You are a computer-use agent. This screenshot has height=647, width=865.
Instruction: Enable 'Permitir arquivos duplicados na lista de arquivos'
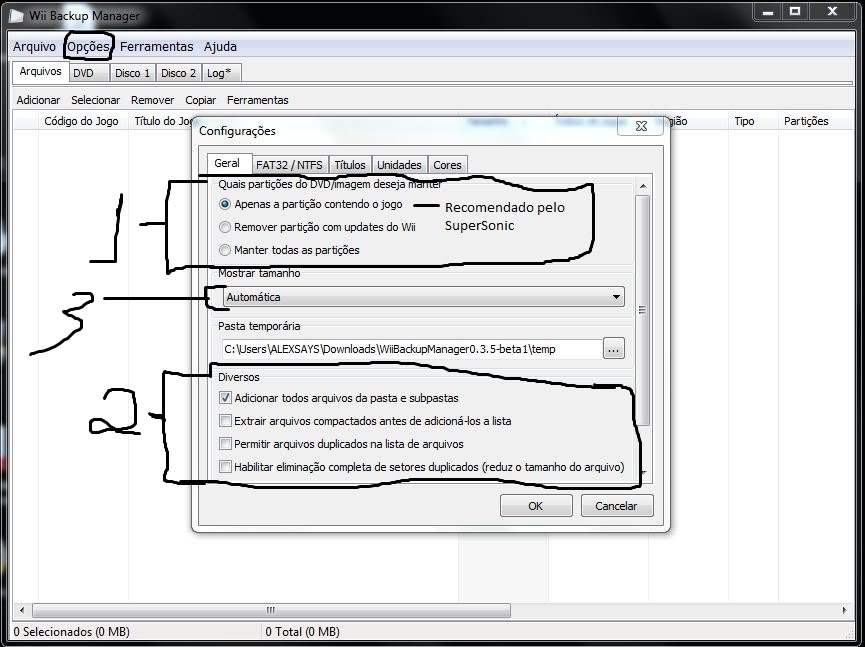pyautogui.click(x=225, y=444)
